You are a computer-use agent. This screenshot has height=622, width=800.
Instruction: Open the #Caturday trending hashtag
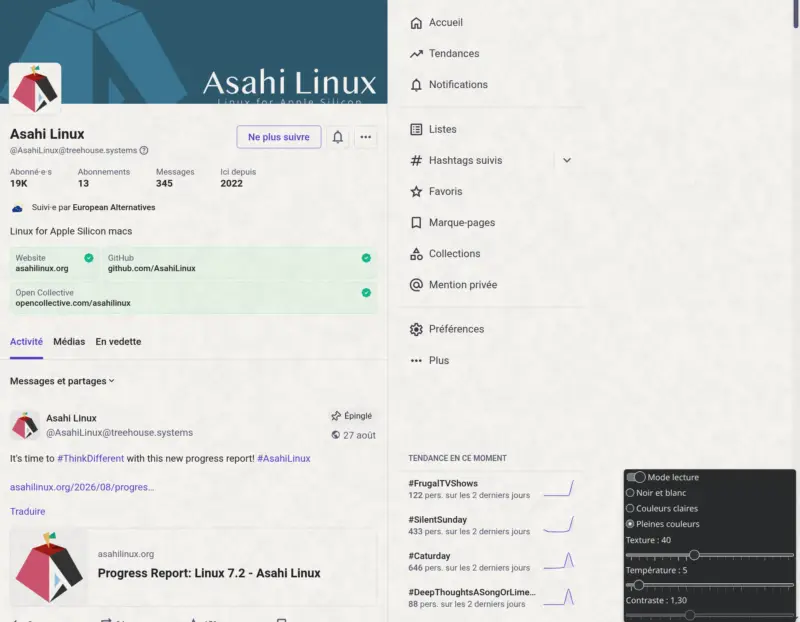(x=429, y=556)
